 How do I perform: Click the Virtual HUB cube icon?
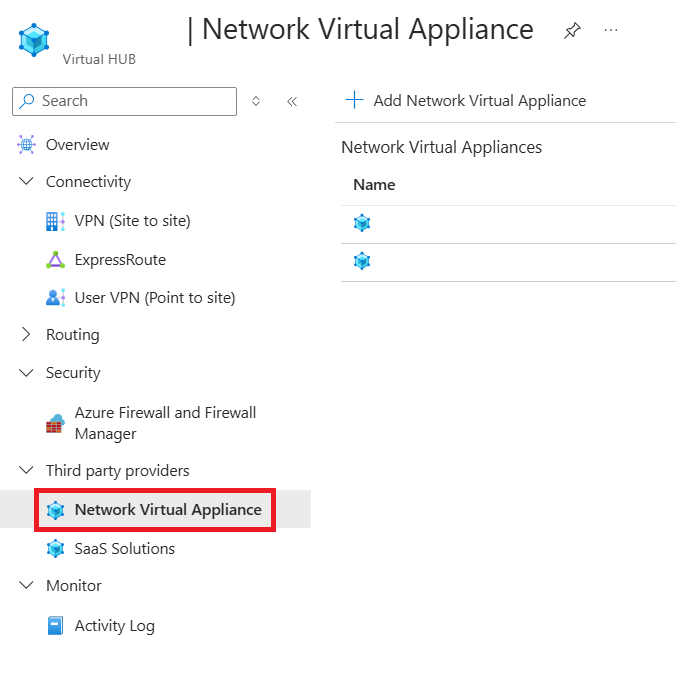click(x=34, y=40)
